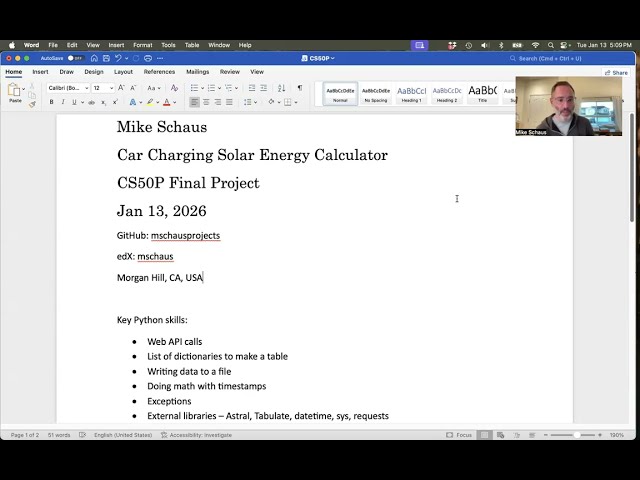This screenshot has height=480, width=640.
Task: Open the shading paint bucket
Action: click(271, 102)
